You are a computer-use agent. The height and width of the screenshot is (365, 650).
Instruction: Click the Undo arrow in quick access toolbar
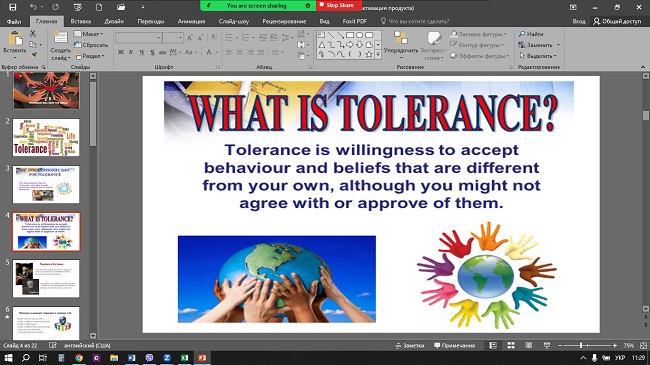coord(33,7)
